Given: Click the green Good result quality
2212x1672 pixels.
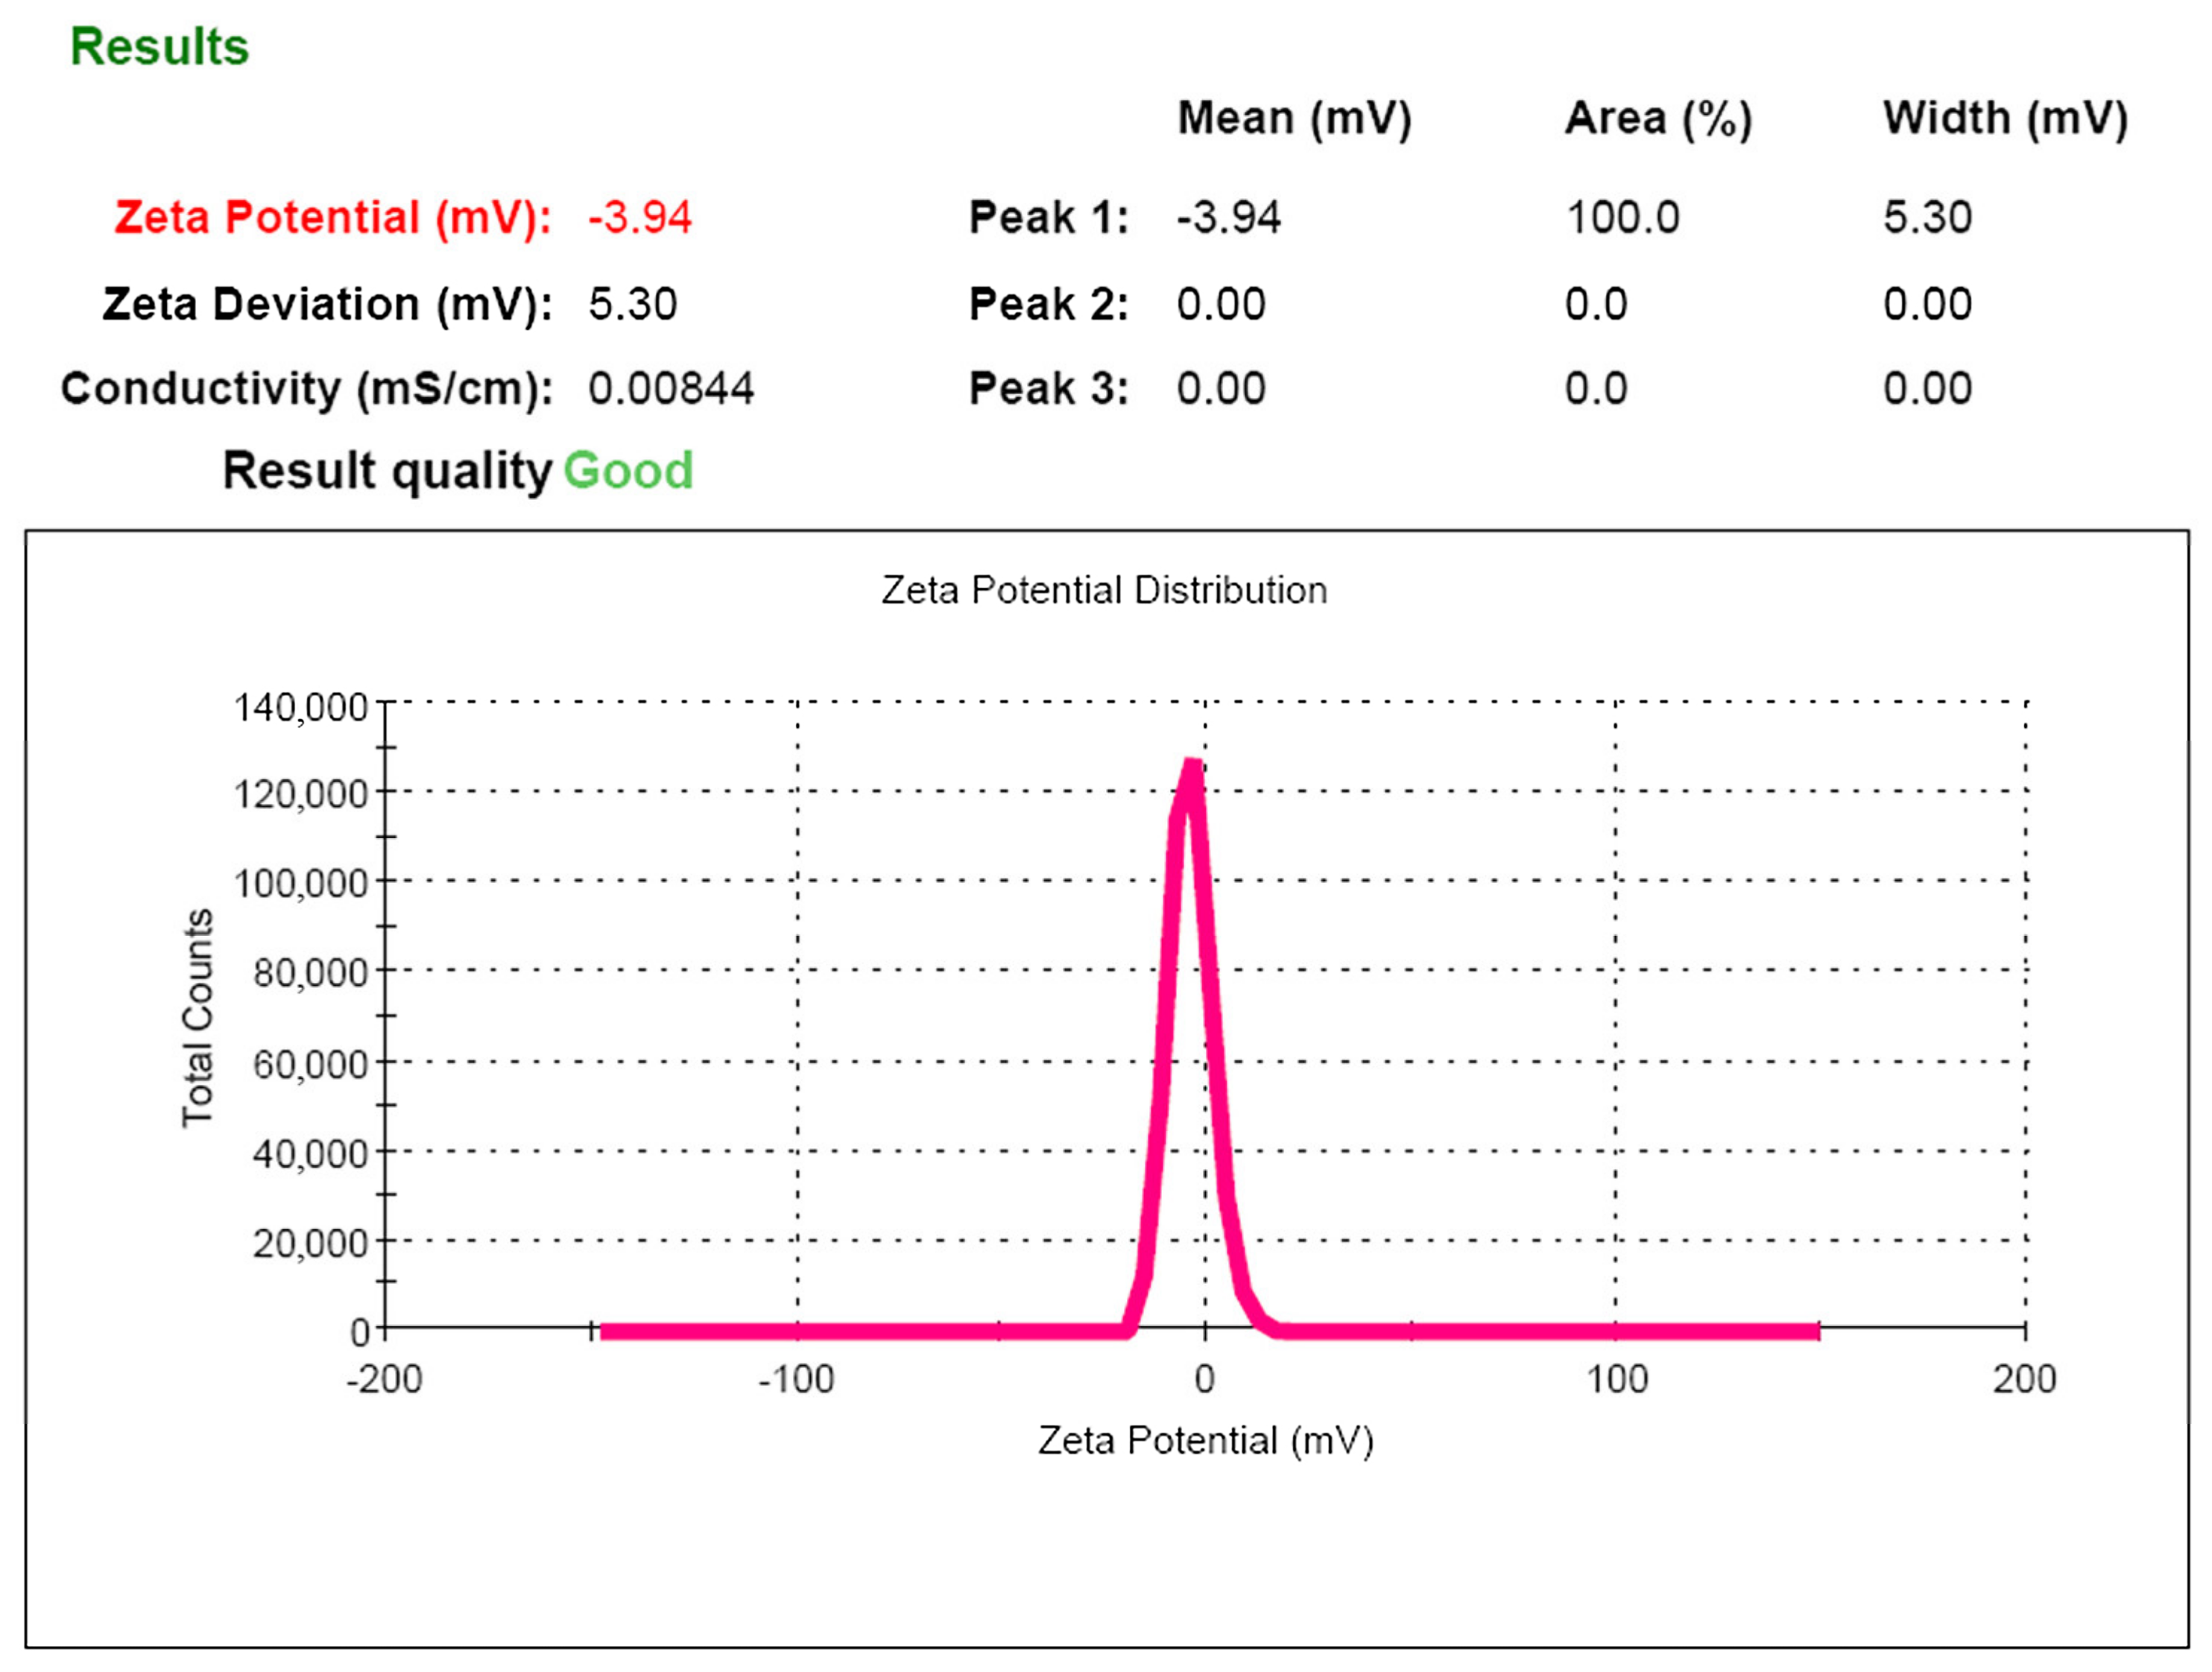Looking at the screenshot, I should pyautogui.click(x=628, y=471).
